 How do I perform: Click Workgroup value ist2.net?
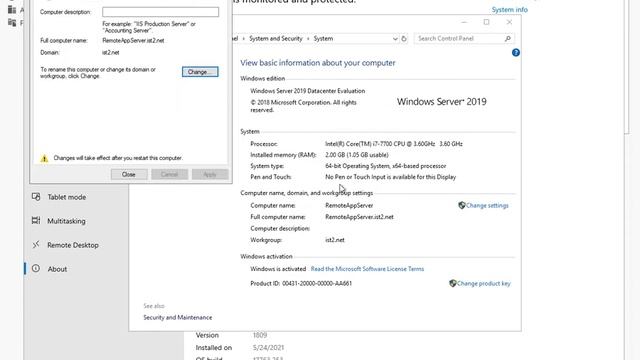coord(335,240)
